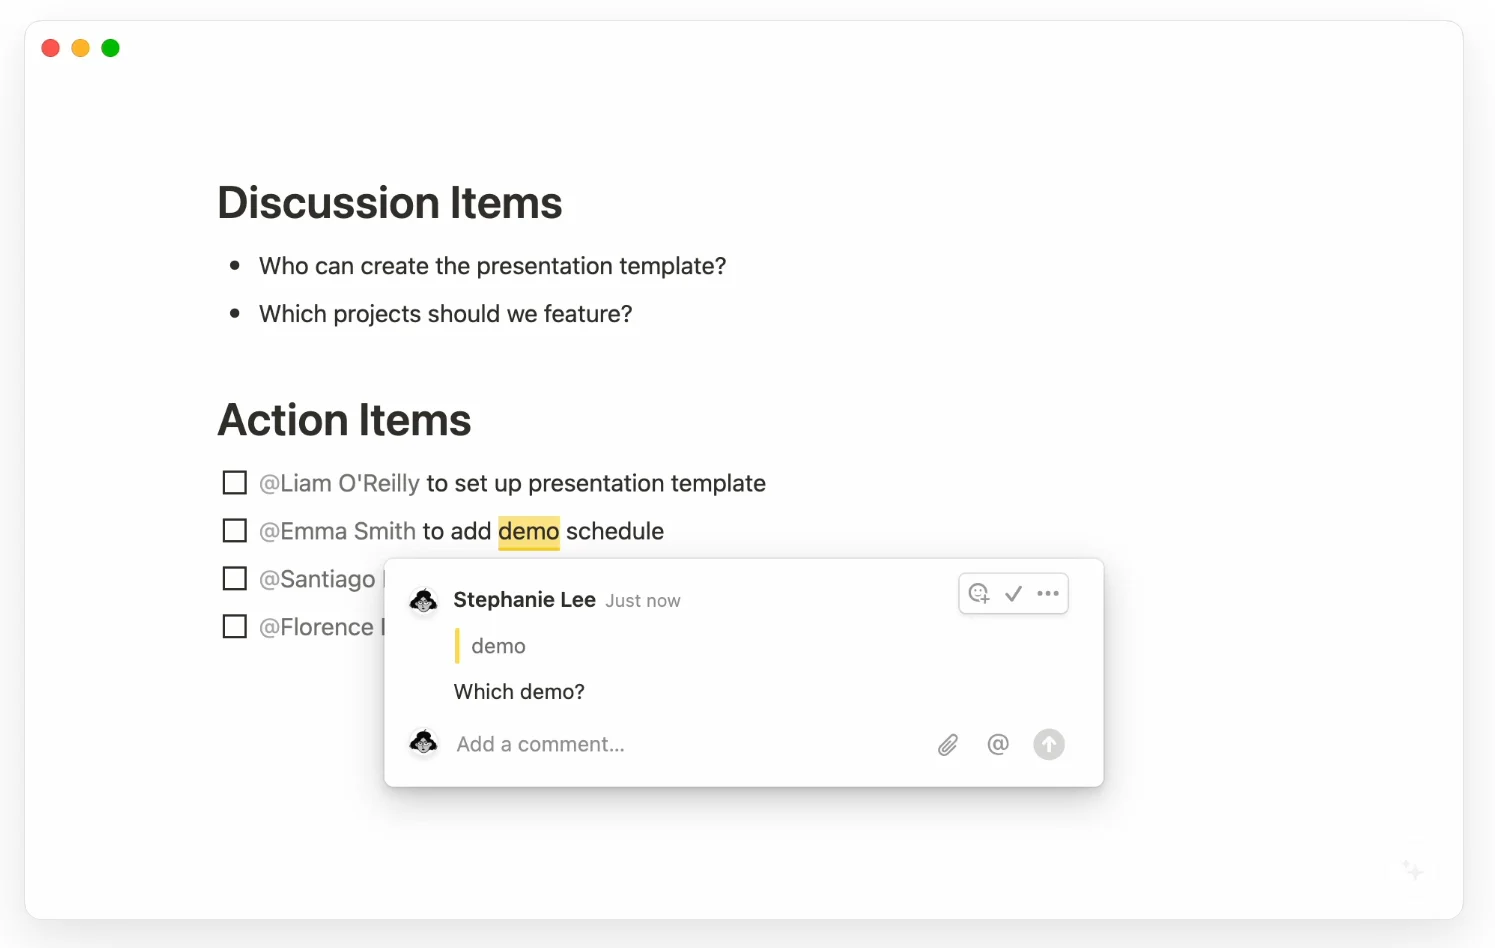The height and width of the screenshot is (948, 1495).
Task: Open the @Liam O'Reilly mention
Action: coord(339,484)
